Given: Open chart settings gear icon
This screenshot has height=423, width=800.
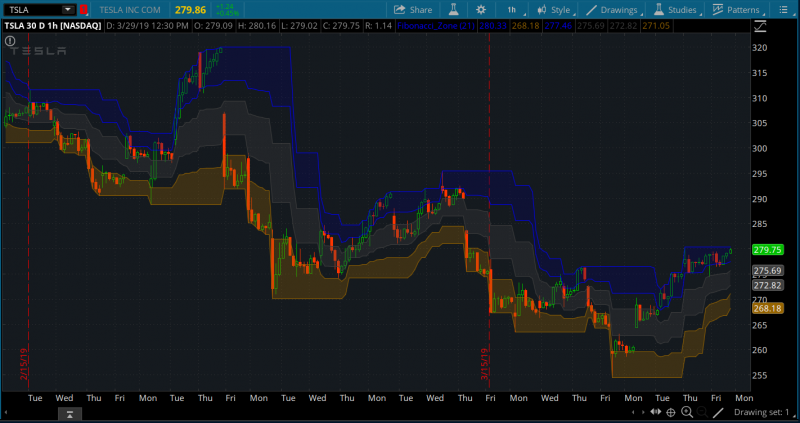Looking at the screenshot, I should point(481,10).
